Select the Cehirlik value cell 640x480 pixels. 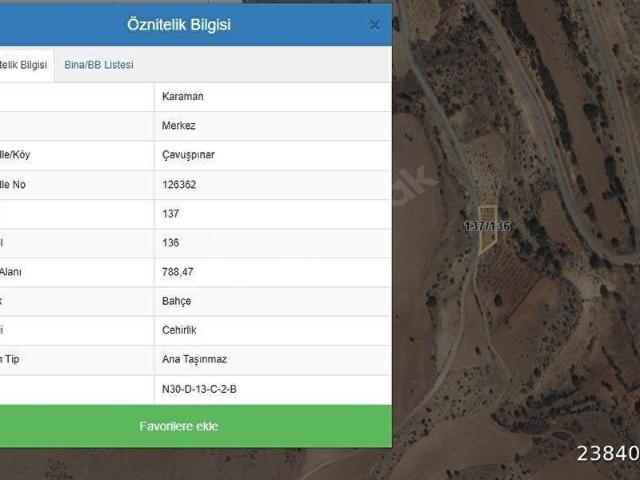[x=273, y=330]
